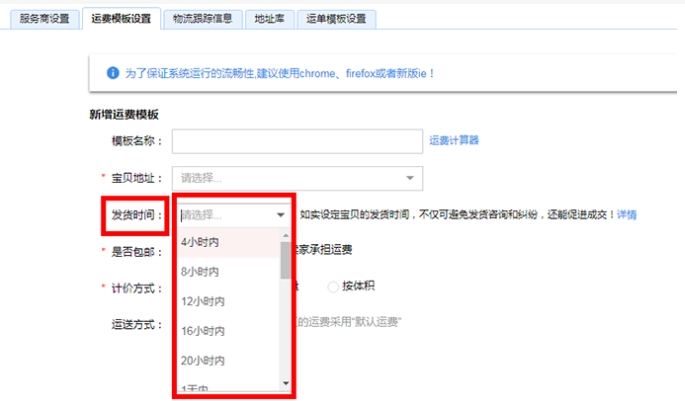Image resolution: width=685 pixels, height=401 pixels.
Task: Open the 服务商设置 tab
Action: pyautogui.click(x=45, y=19)
